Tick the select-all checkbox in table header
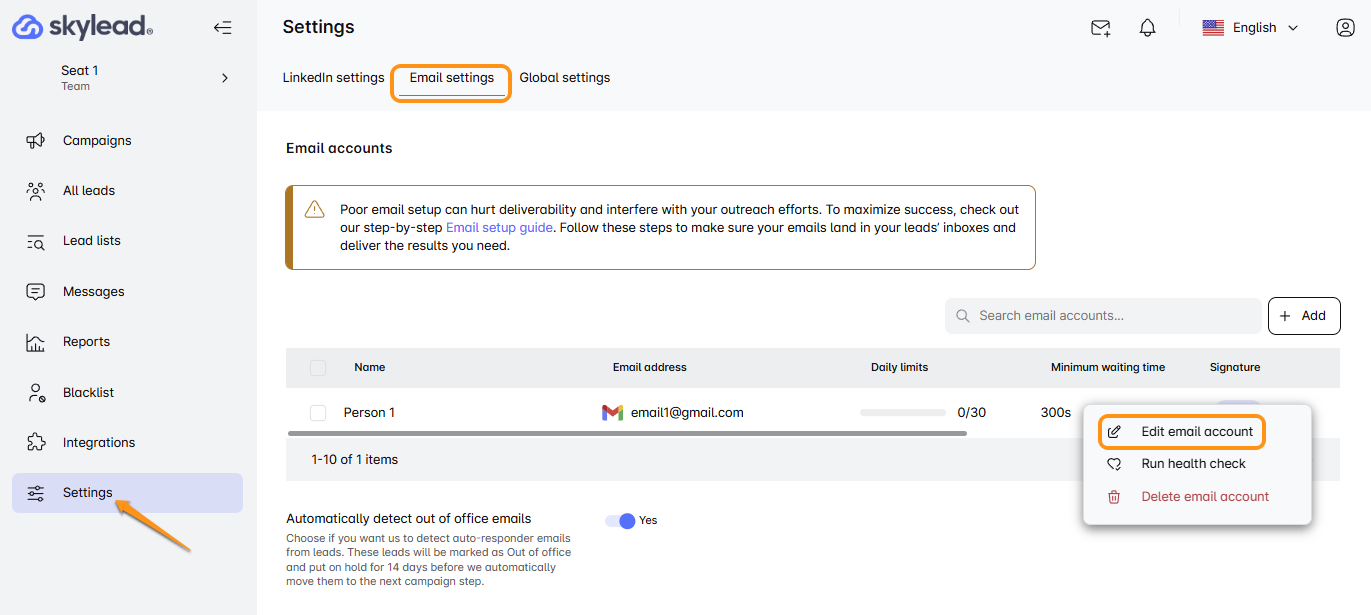Image resolution: width=1371 pixels, height=615 pixels. [318, 368]
